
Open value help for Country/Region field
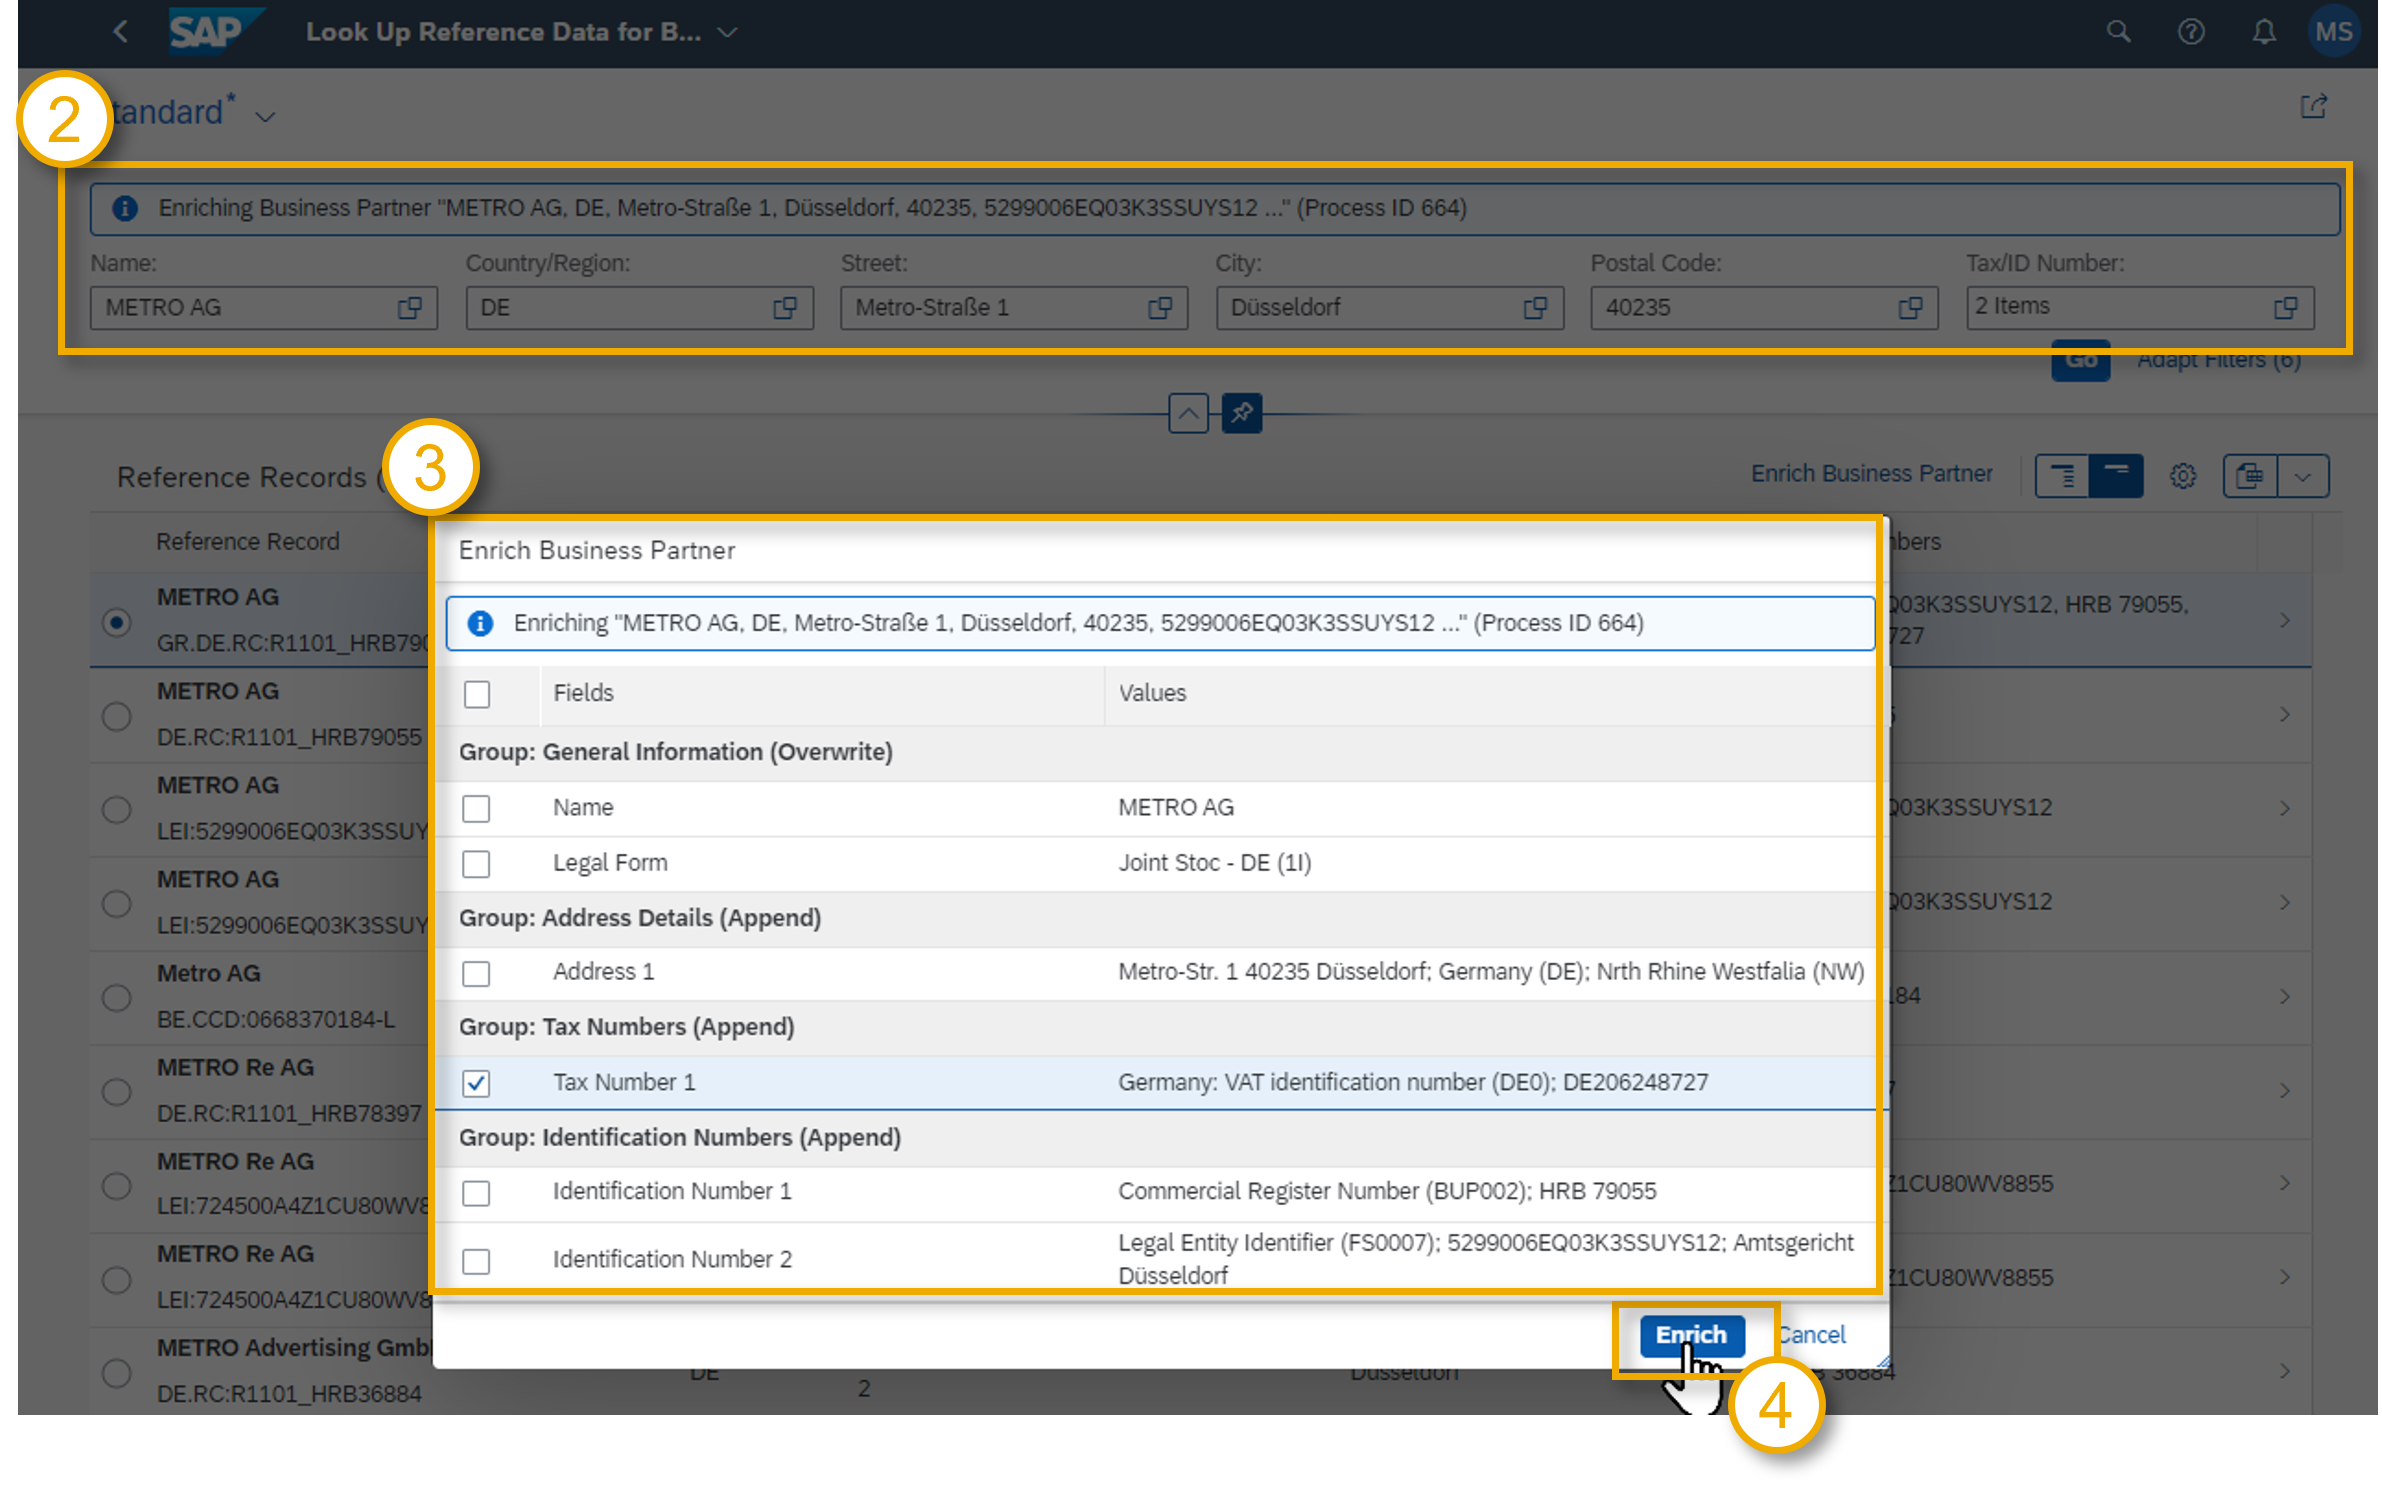[785, 308]
